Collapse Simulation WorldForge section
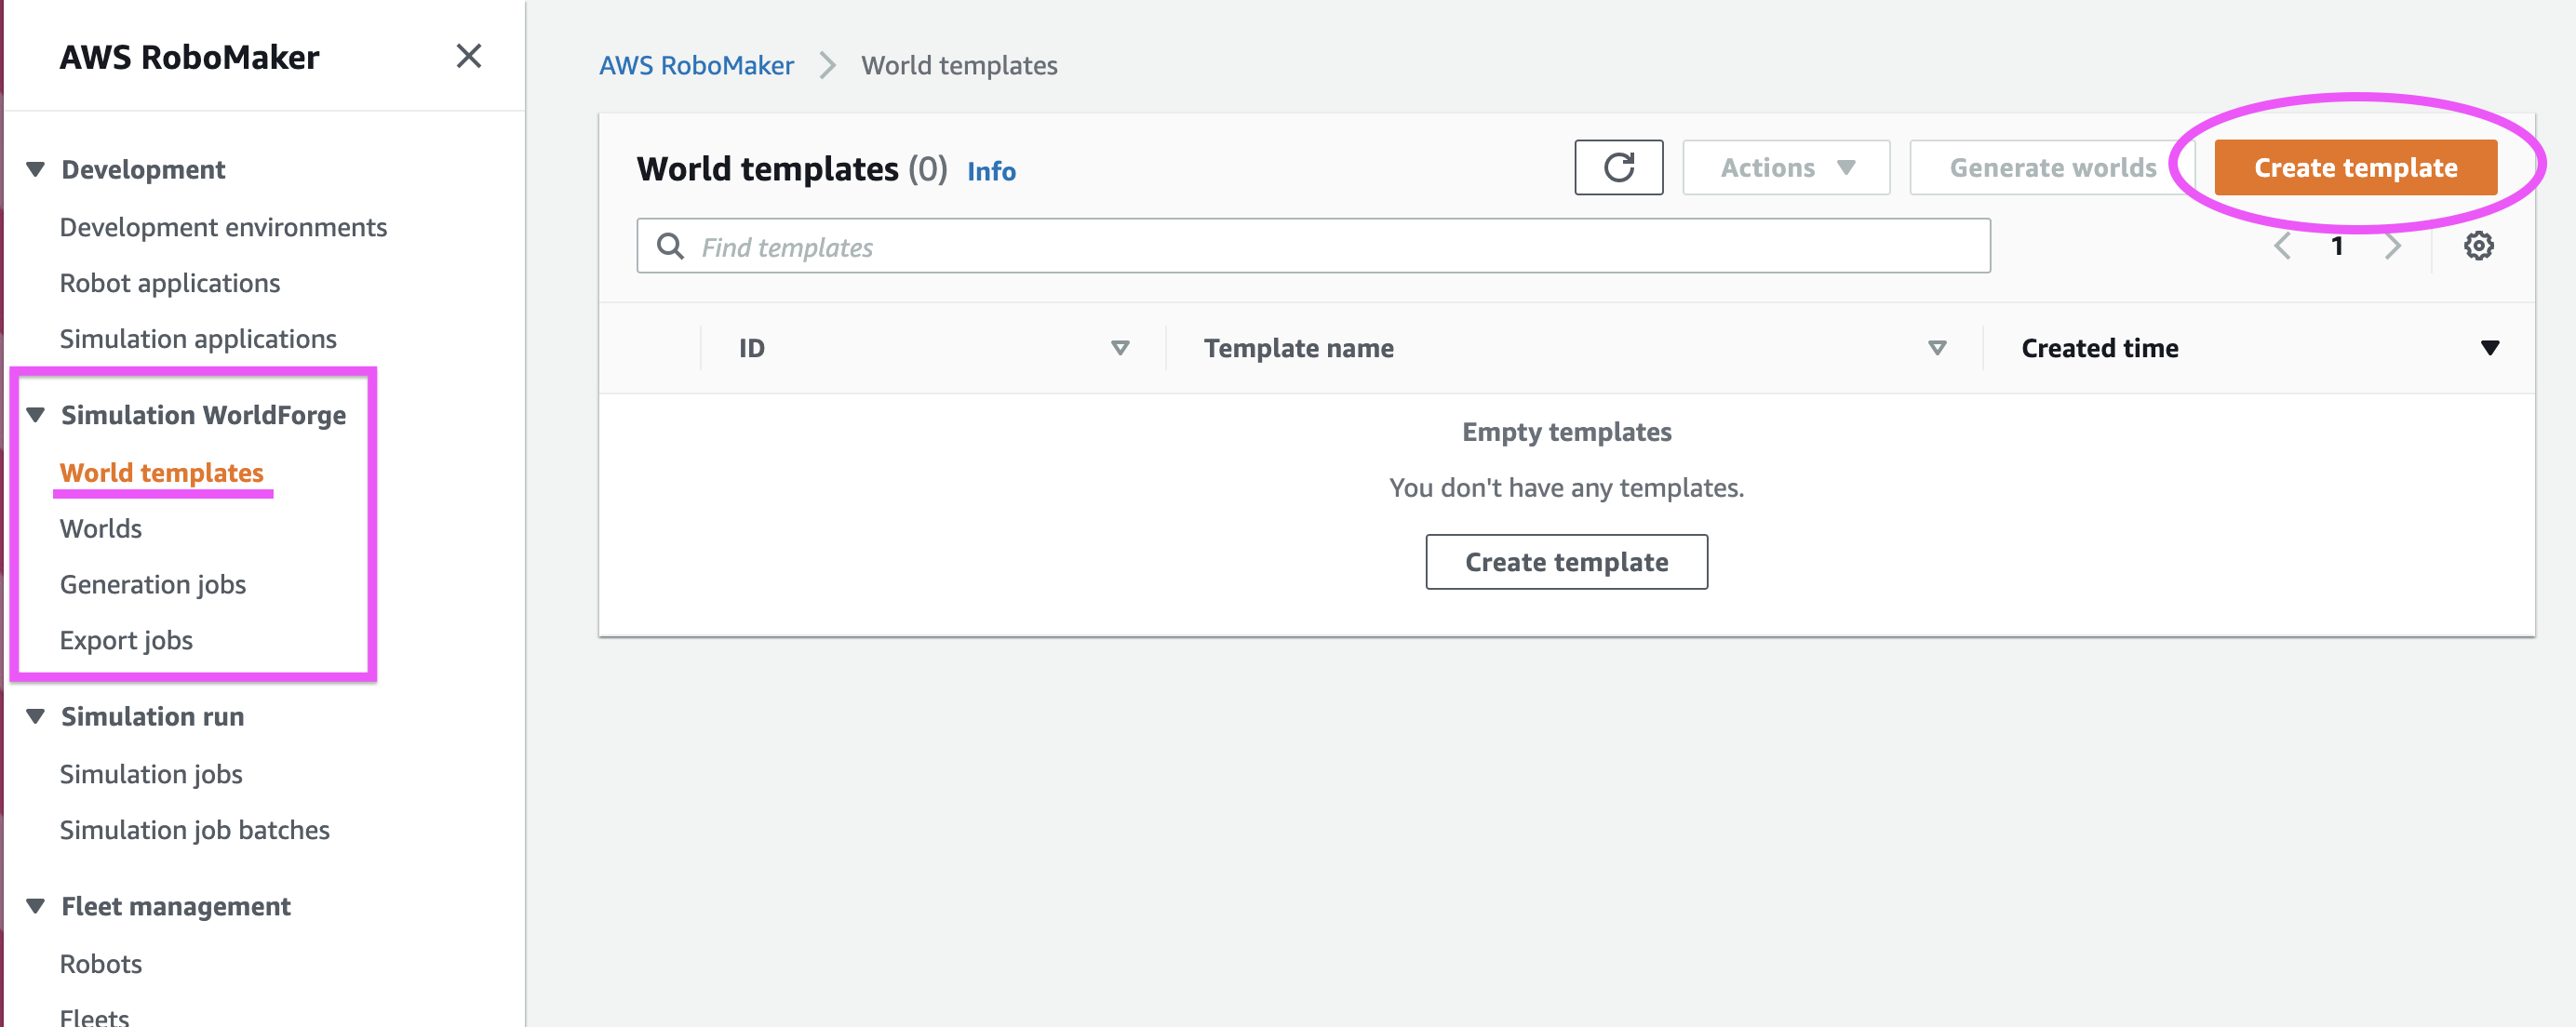The height and width of the screenshot is (1027, 2576). [x=36, y=415]
